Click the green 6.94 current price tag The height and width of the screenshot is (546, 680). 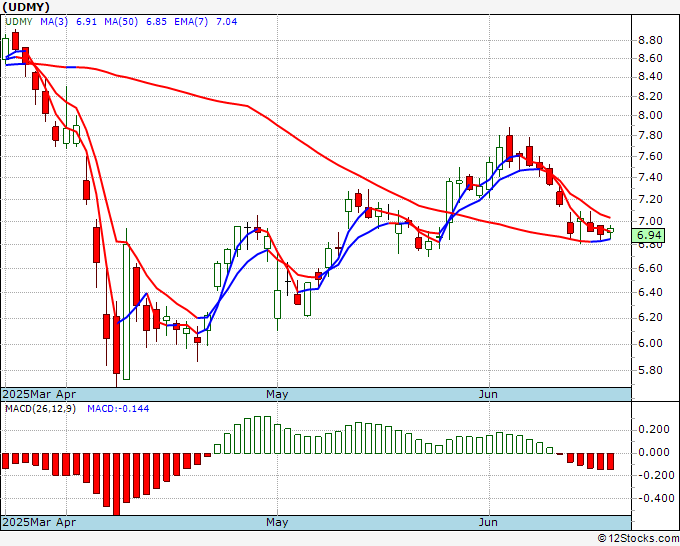coord(648,235)
